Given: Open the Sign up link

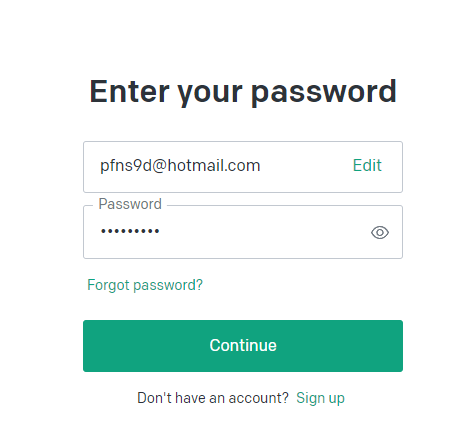Looking at the screenshot, I should coord(320,398).
